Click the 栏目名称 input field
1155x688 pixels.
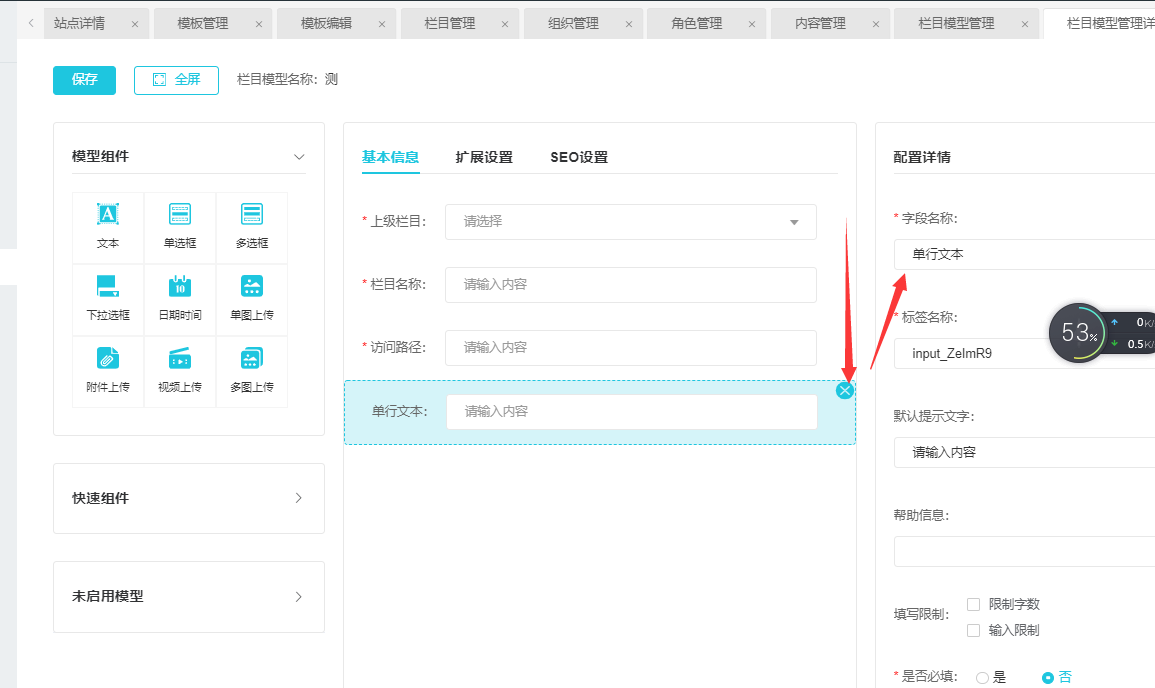[x=630, y=285]
